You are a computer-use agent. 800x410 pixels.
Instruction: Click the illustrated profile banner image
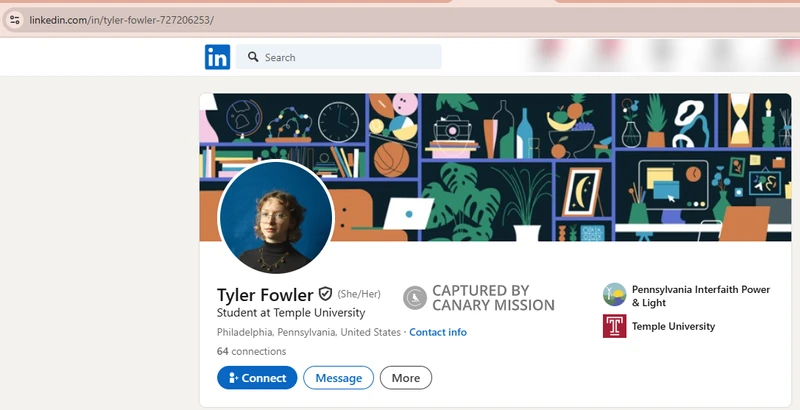point(495,167)
